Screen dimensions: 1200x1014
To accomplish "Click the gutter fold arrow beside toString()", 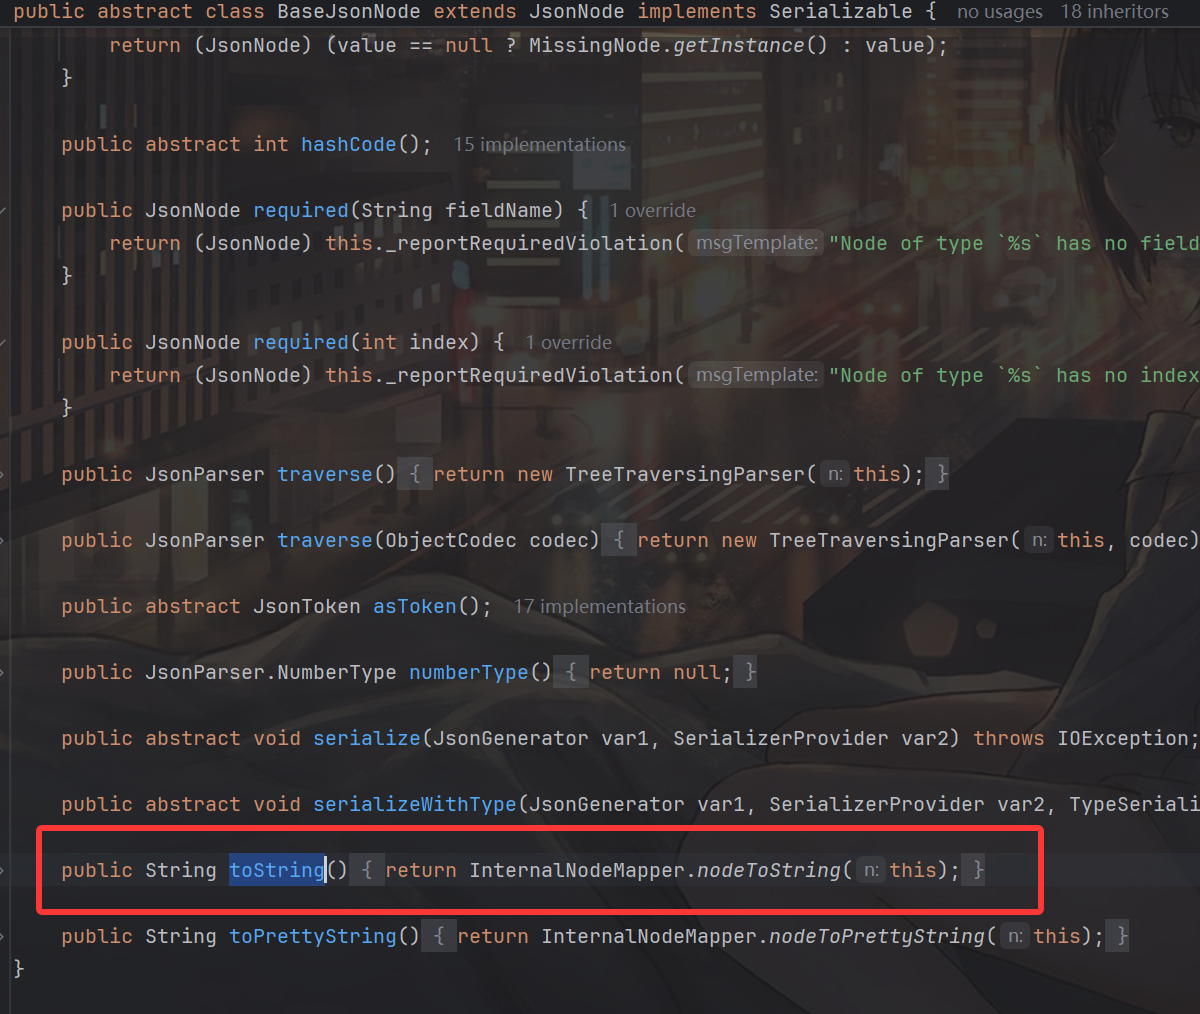I will click(4, 870).
